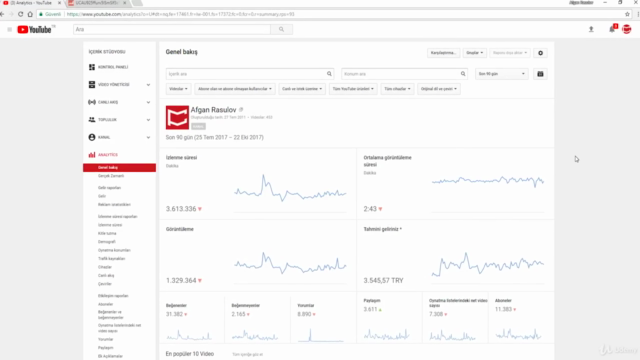Open the Son 90 gün date range dropdown
The image size is (640, 360).
[x=502, y=74]
